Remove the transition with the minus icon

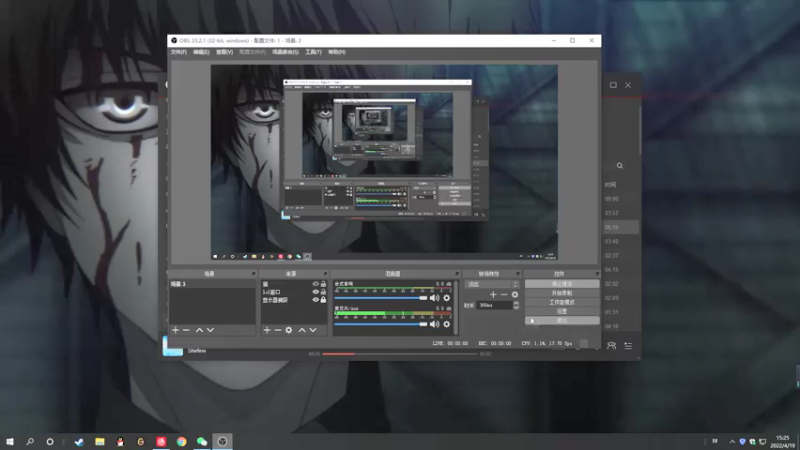click(504, 294)
